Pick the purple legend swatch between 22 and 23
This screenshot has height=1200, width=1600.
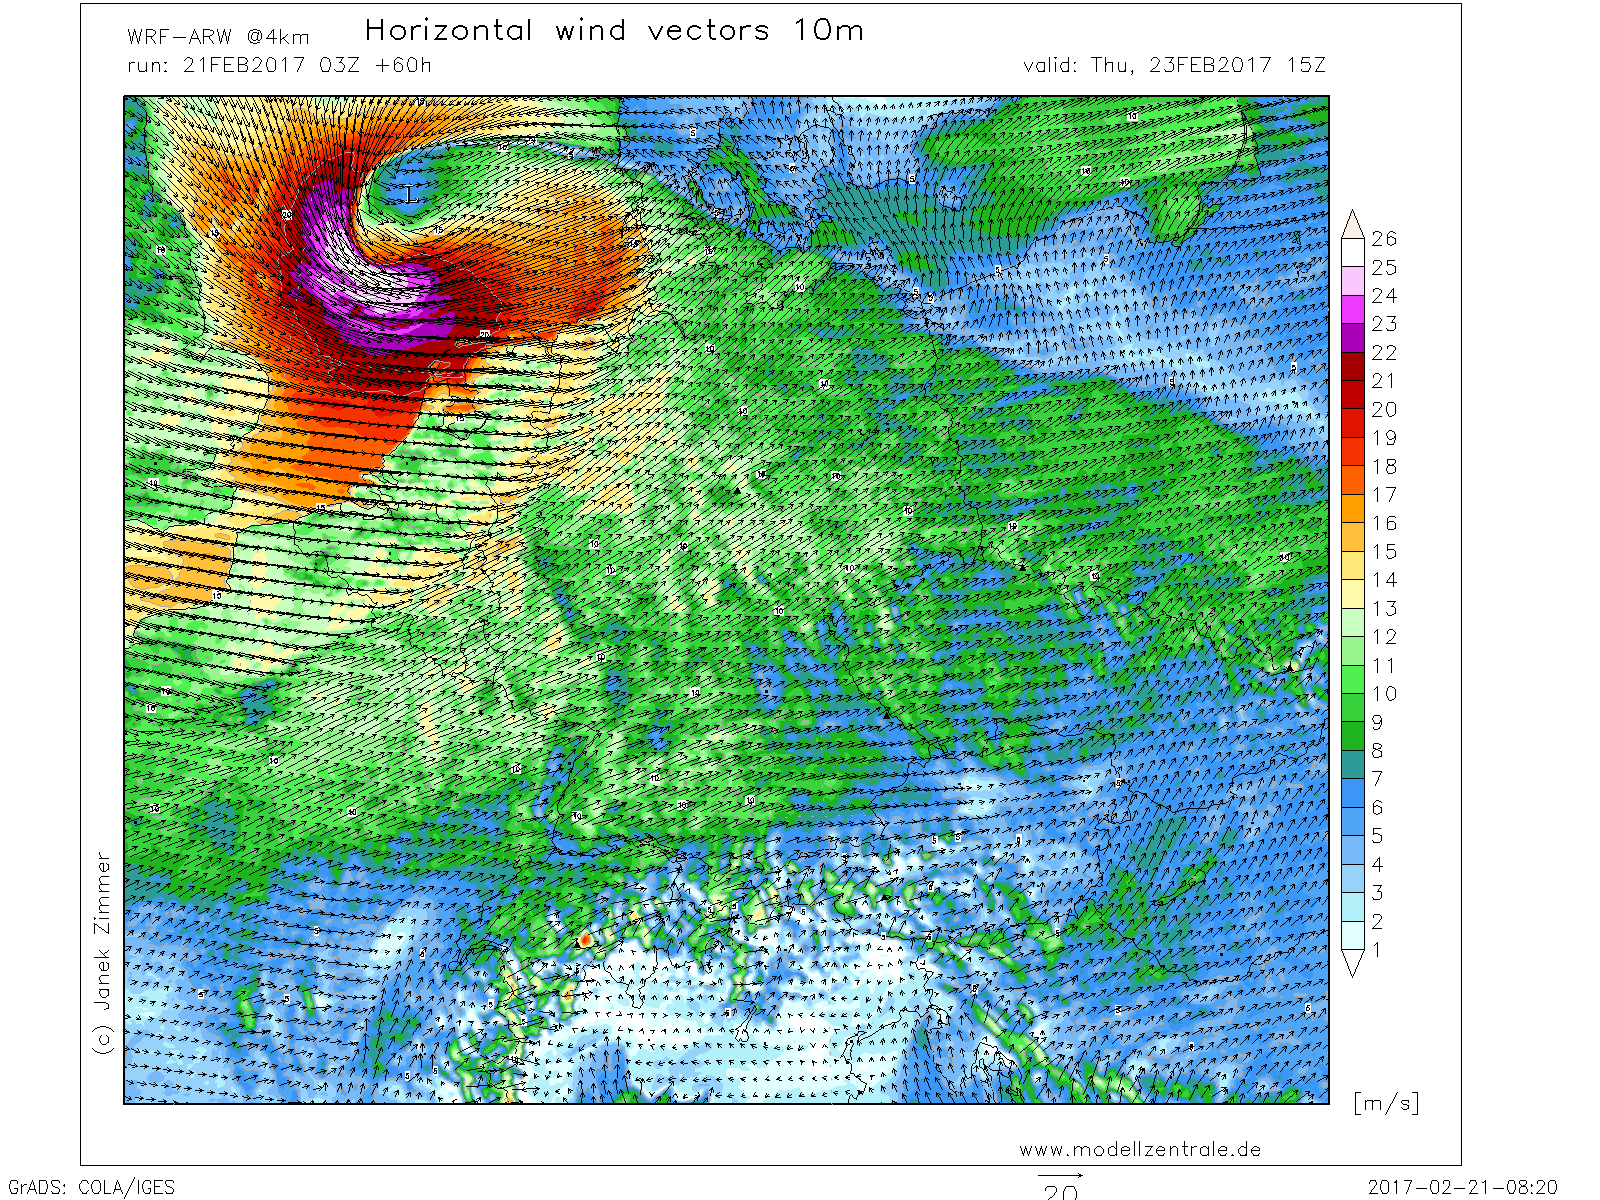1353,338
